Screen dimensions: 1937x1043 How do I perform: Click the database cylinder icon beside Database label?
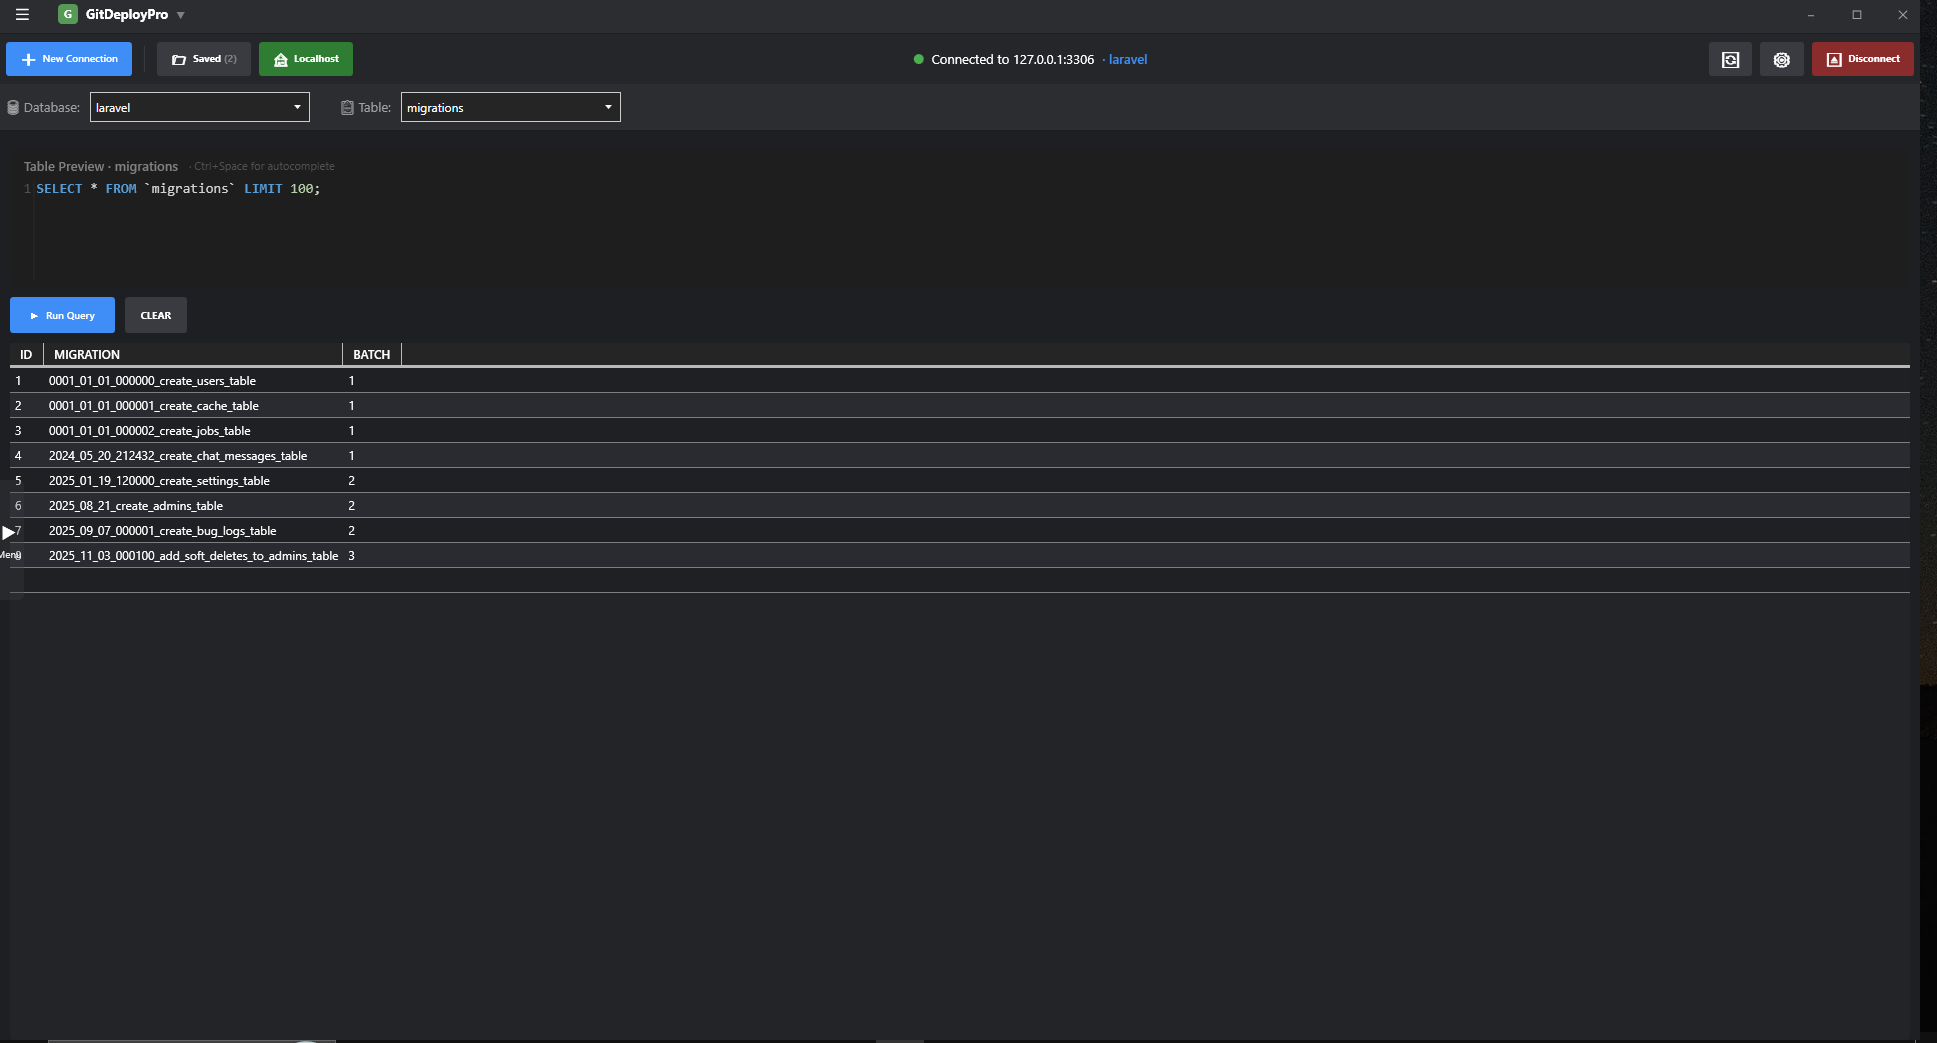coord(13,107)
